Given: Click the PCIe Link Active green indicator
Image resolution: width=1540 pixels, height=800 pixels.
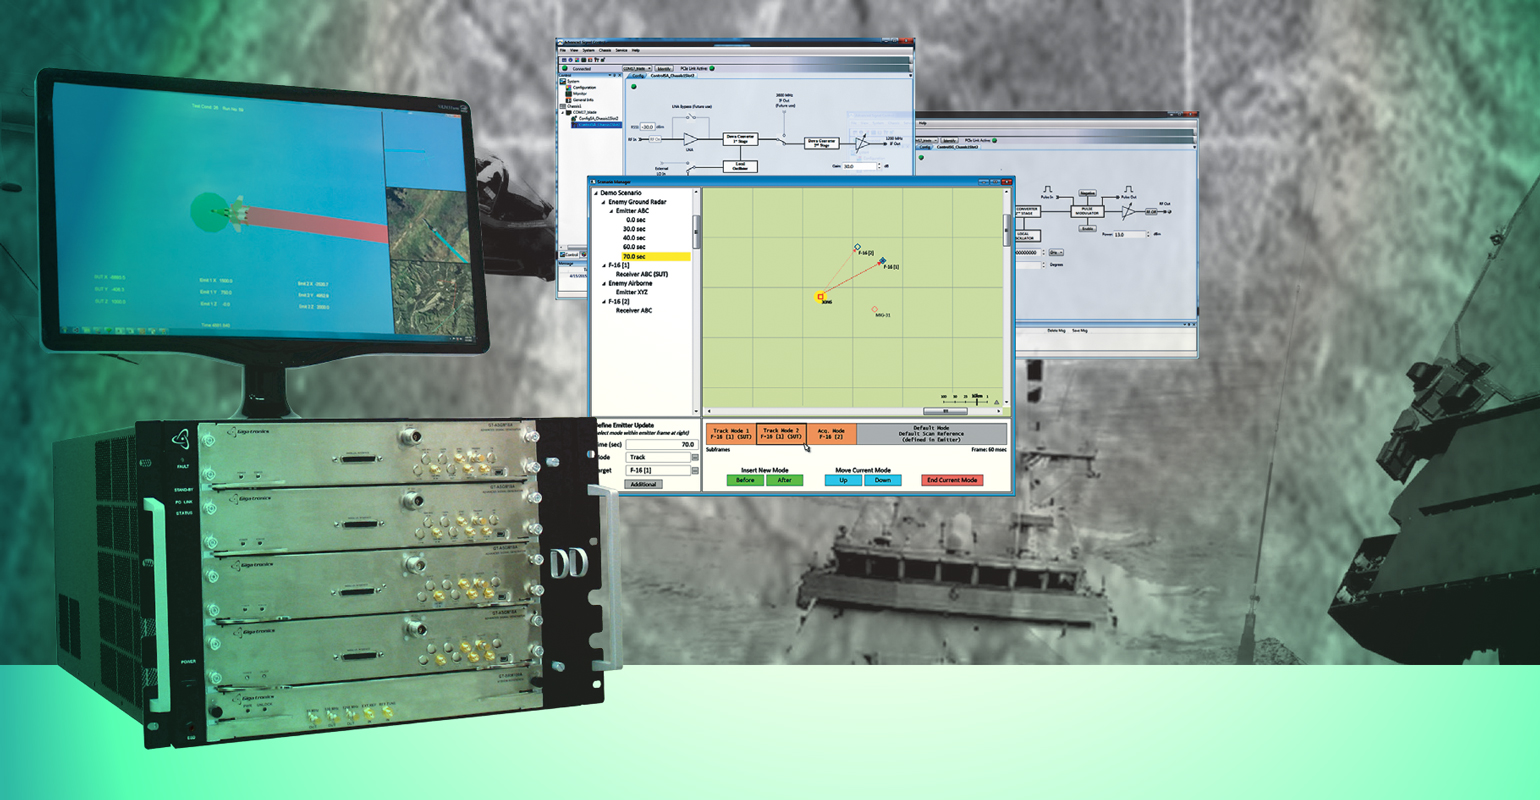Looking at the screenshot, I should 713,68.
